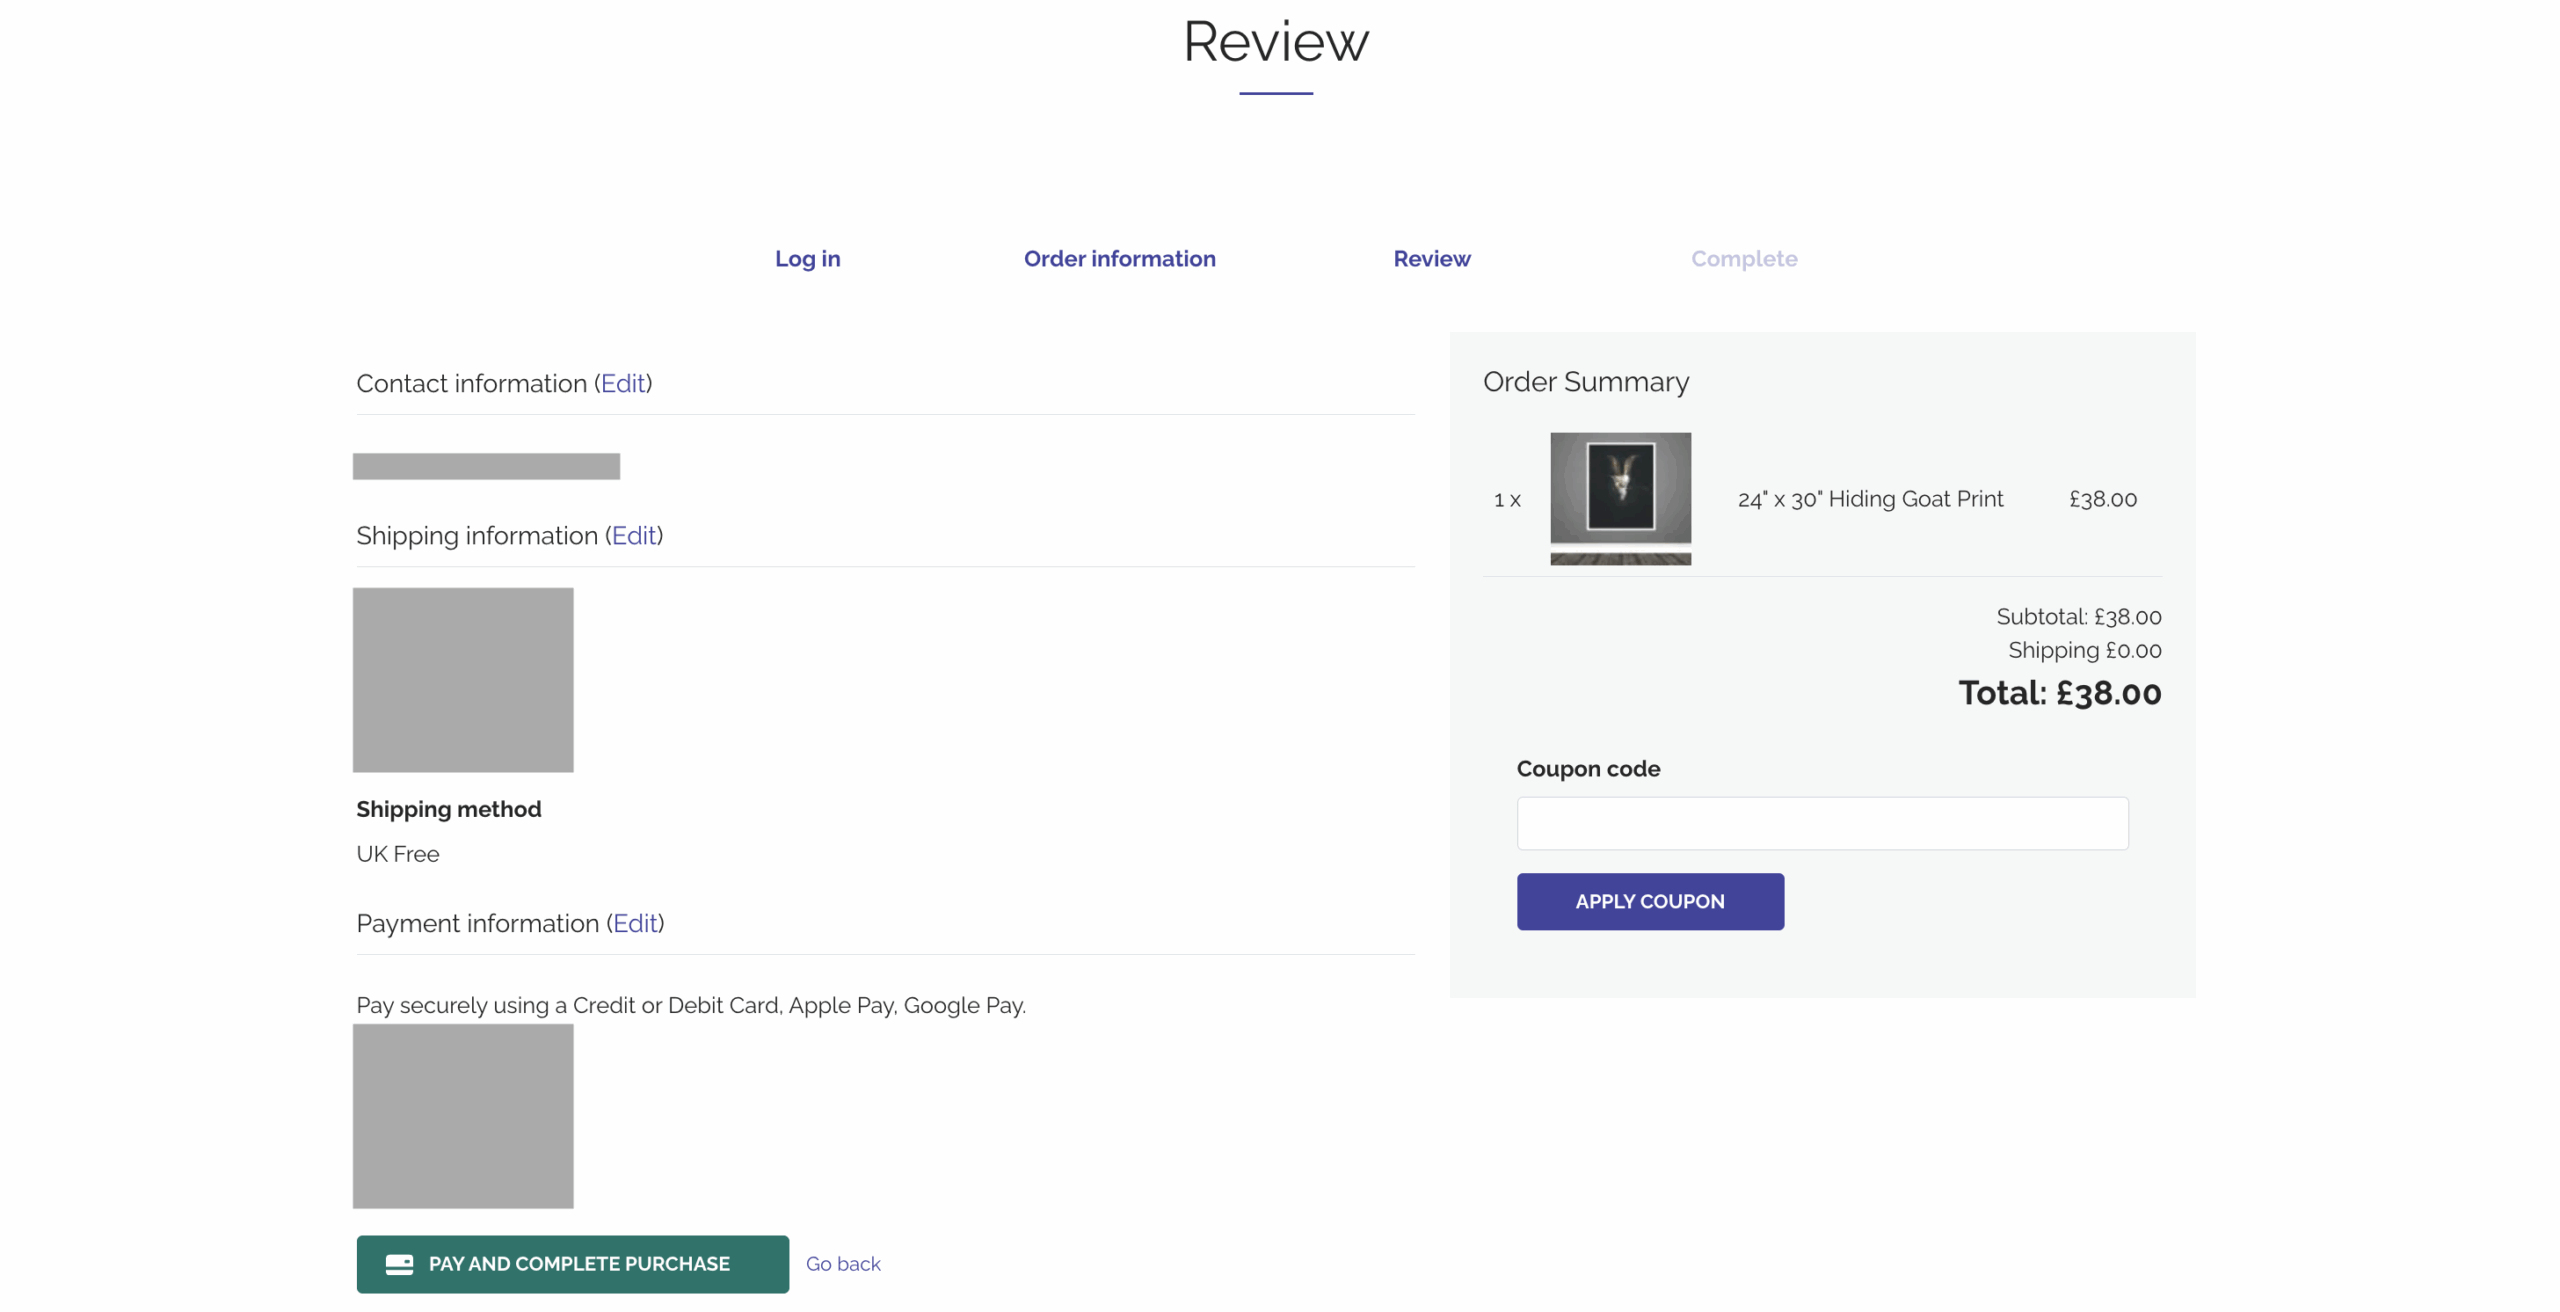Click the UK Free shipping method text
Viewport: 2560px width, 1312px height.
(397, 854)
